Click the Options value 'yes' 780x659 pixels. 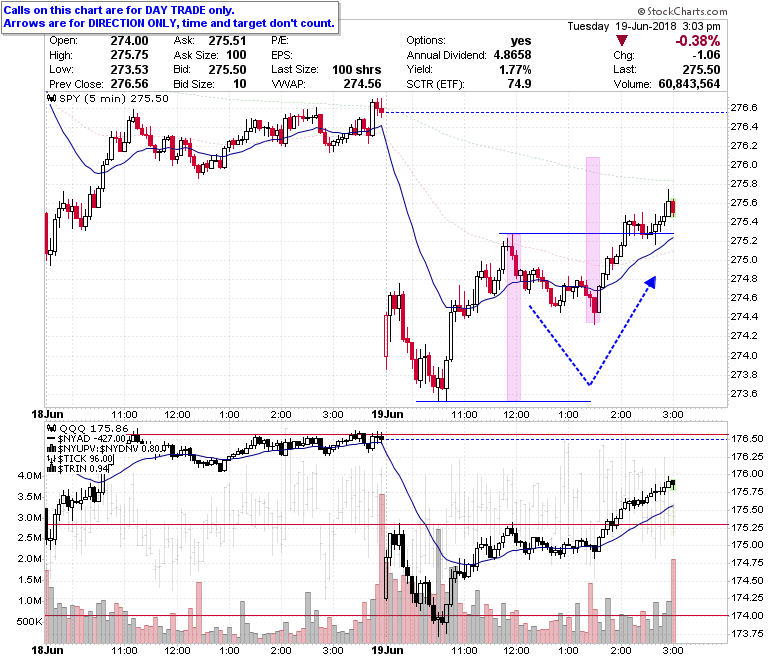pos(521,41)
